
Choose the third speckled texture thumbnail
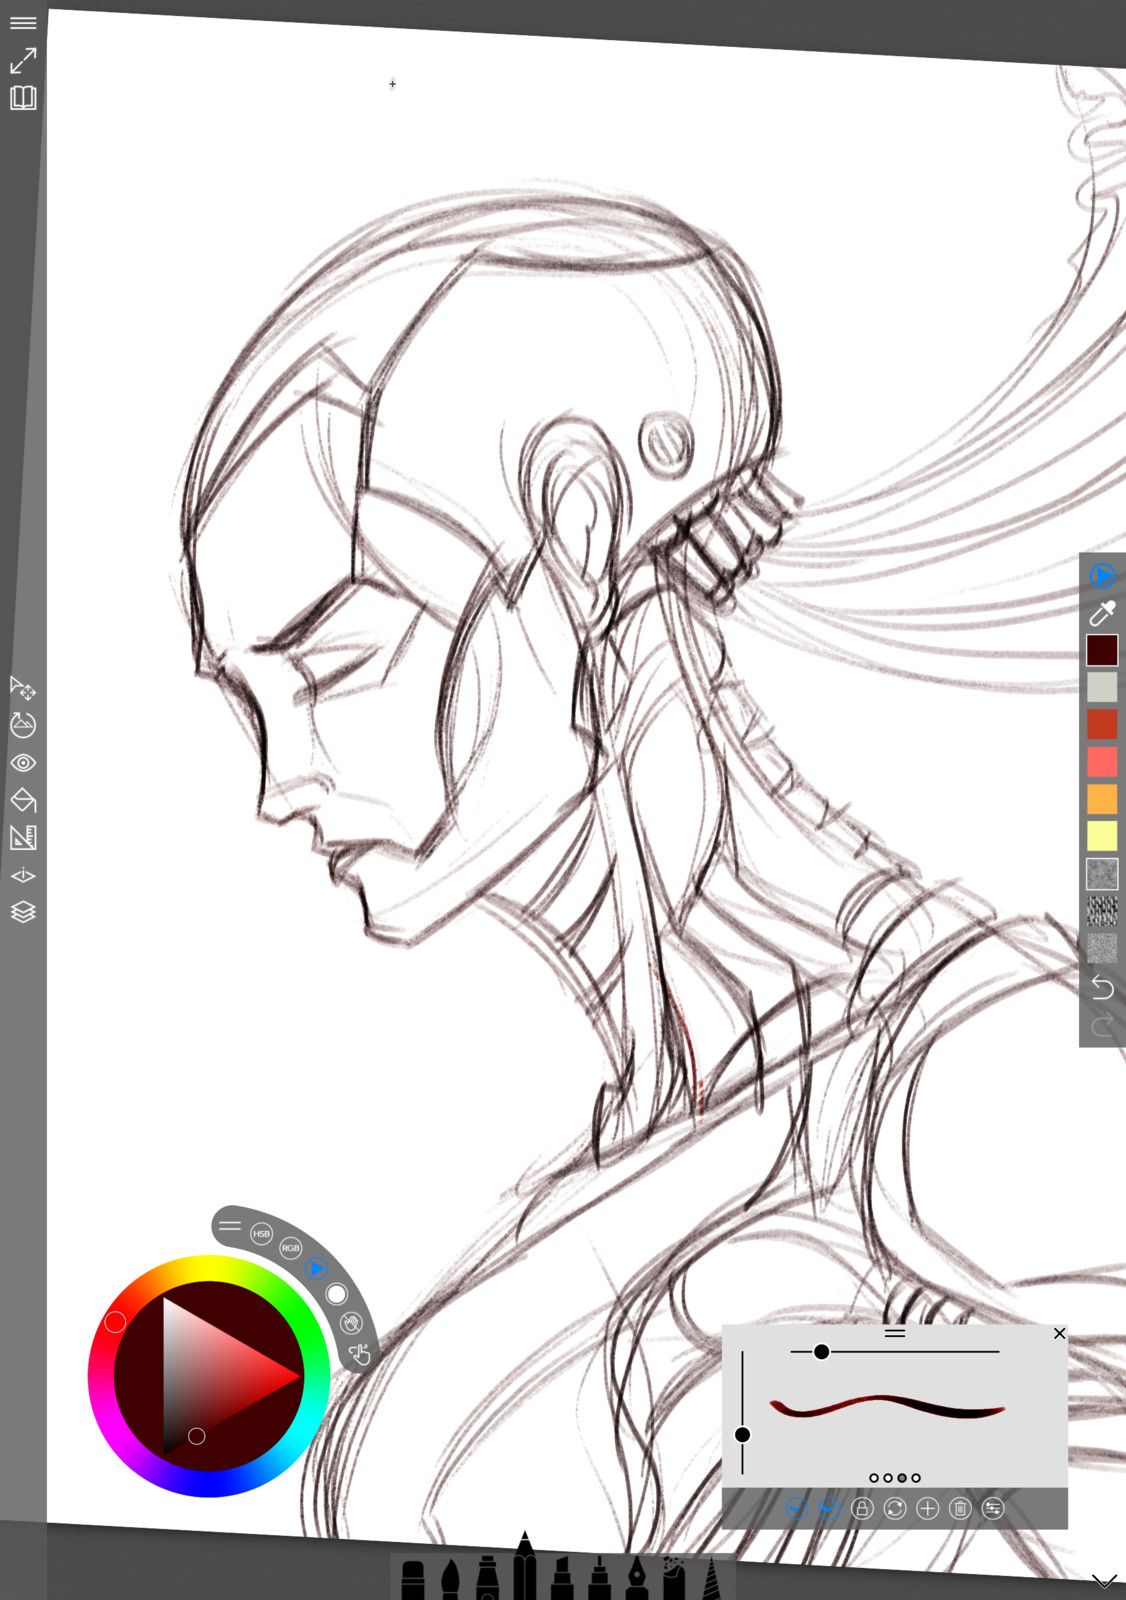pos(1102,948)
